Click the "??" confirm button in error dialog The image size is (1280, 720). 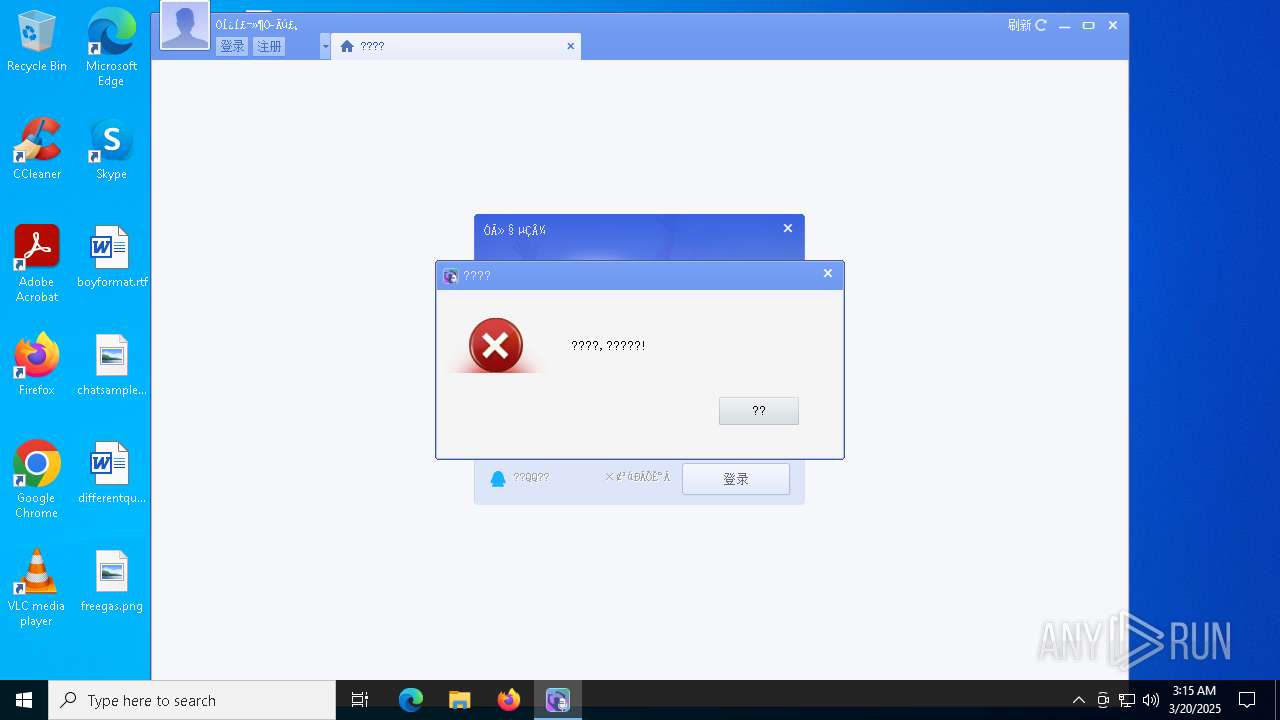click(x=758, y=411)
